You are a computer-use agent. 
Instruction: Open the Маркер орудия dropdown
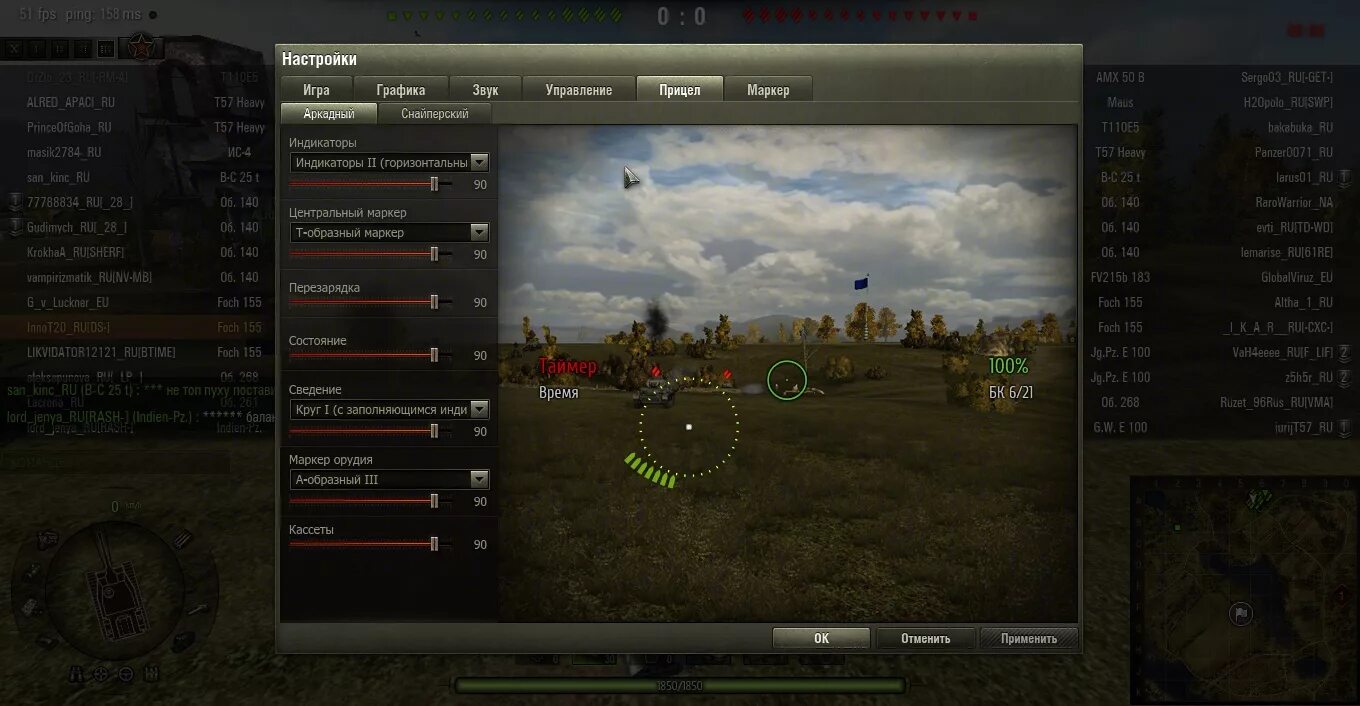(389, 479)
